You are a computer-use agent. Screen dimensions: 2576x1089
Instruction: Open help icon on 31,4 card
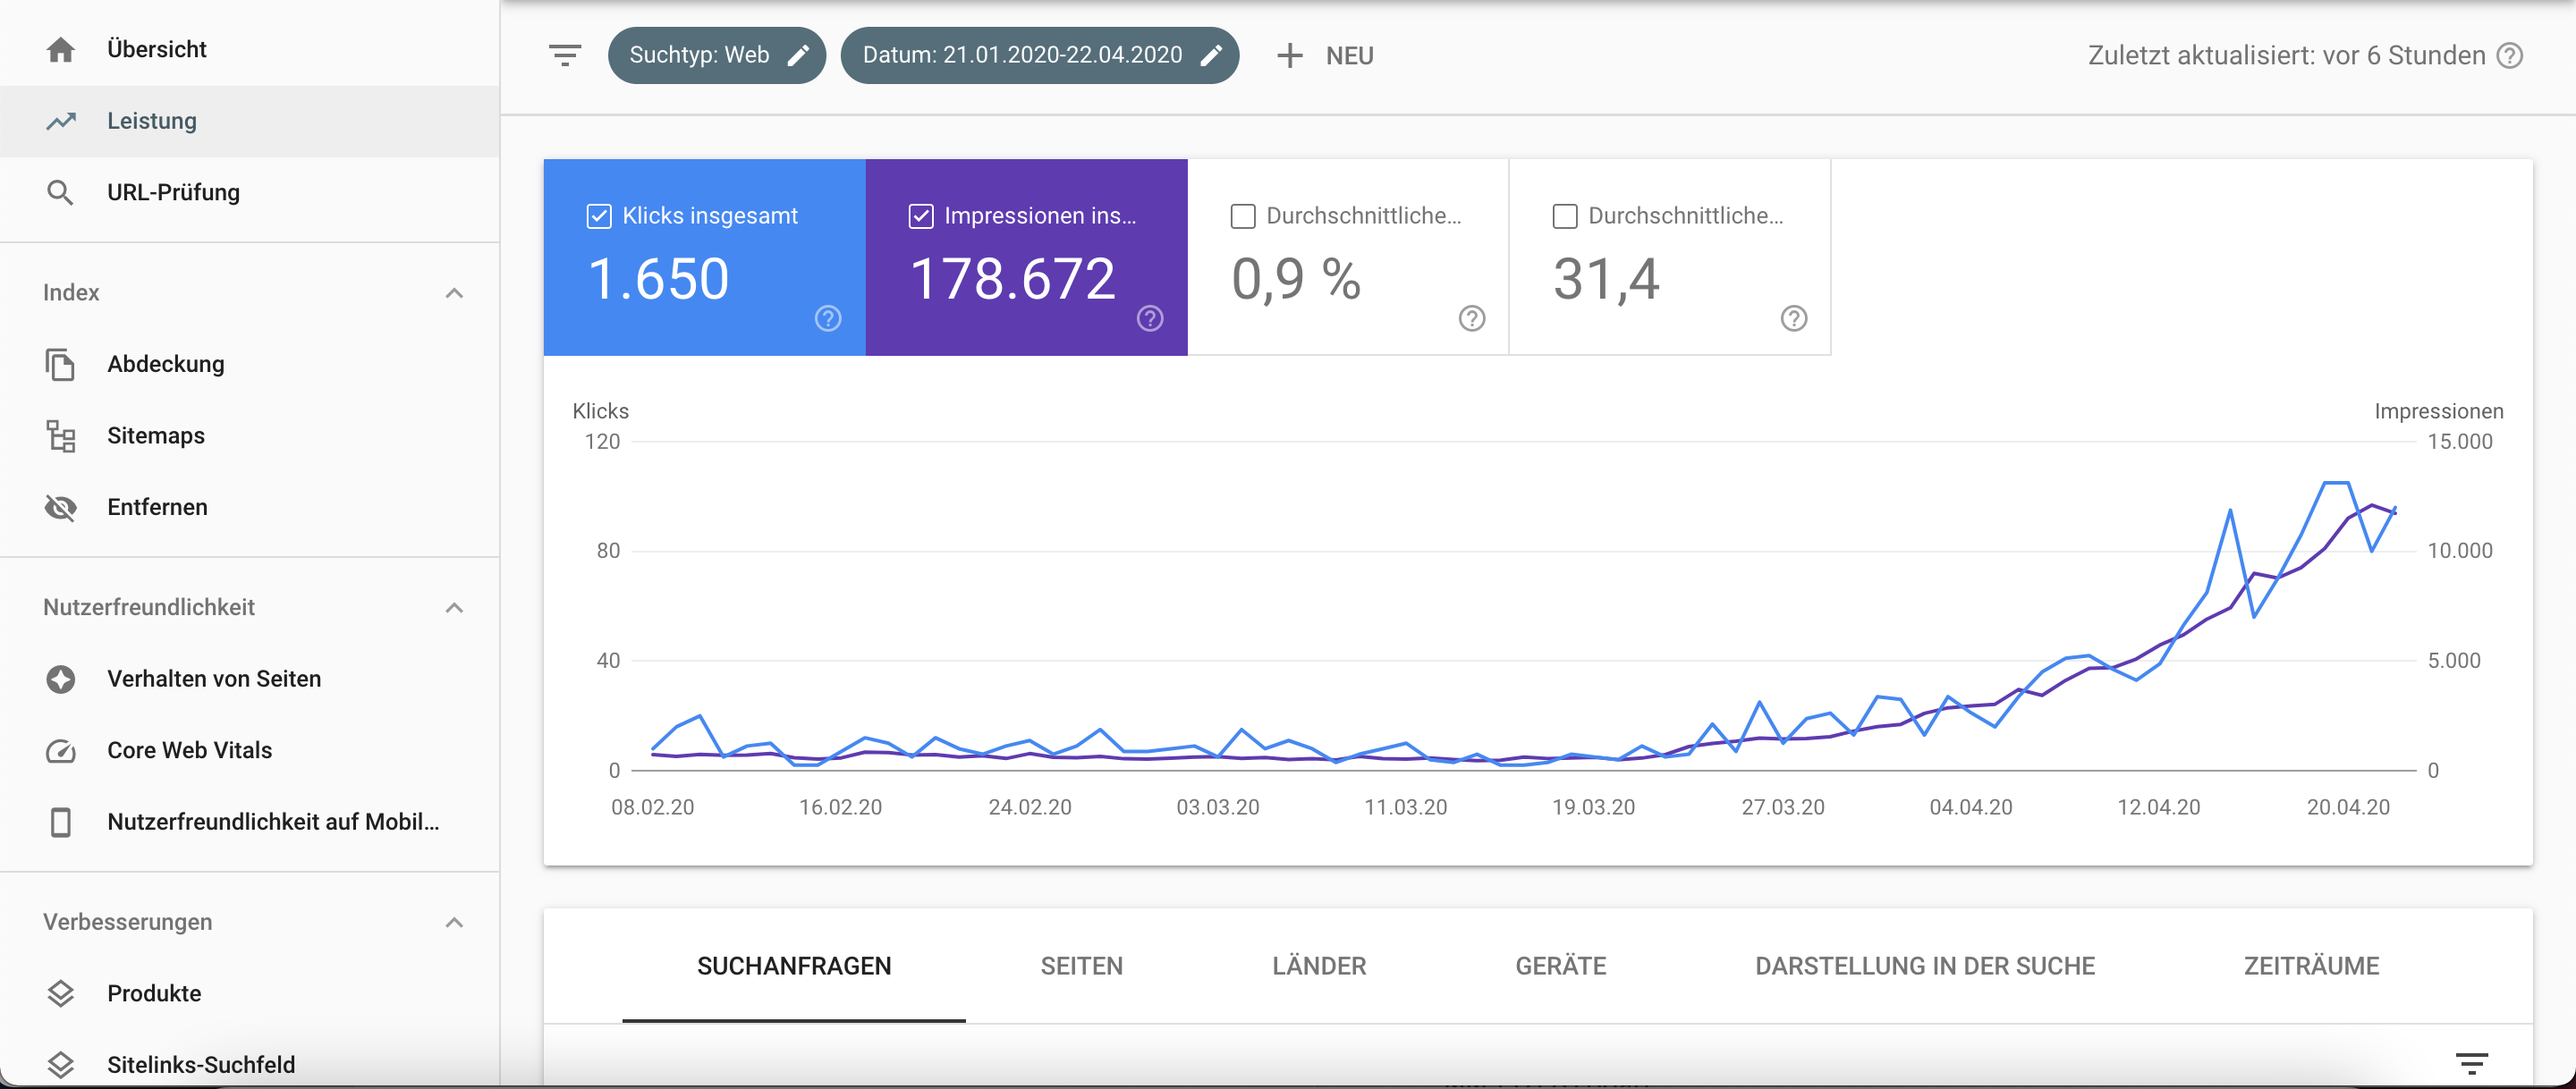[1794, 318]
